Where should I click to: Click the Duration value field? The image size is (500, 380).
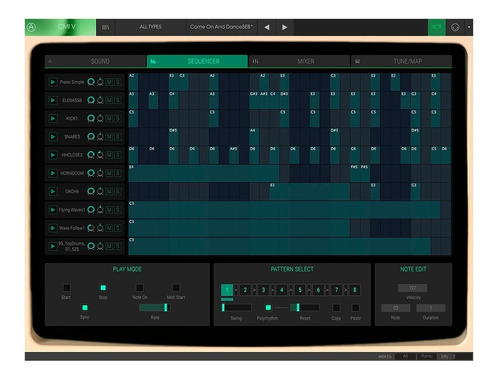(x=431, y=308)
